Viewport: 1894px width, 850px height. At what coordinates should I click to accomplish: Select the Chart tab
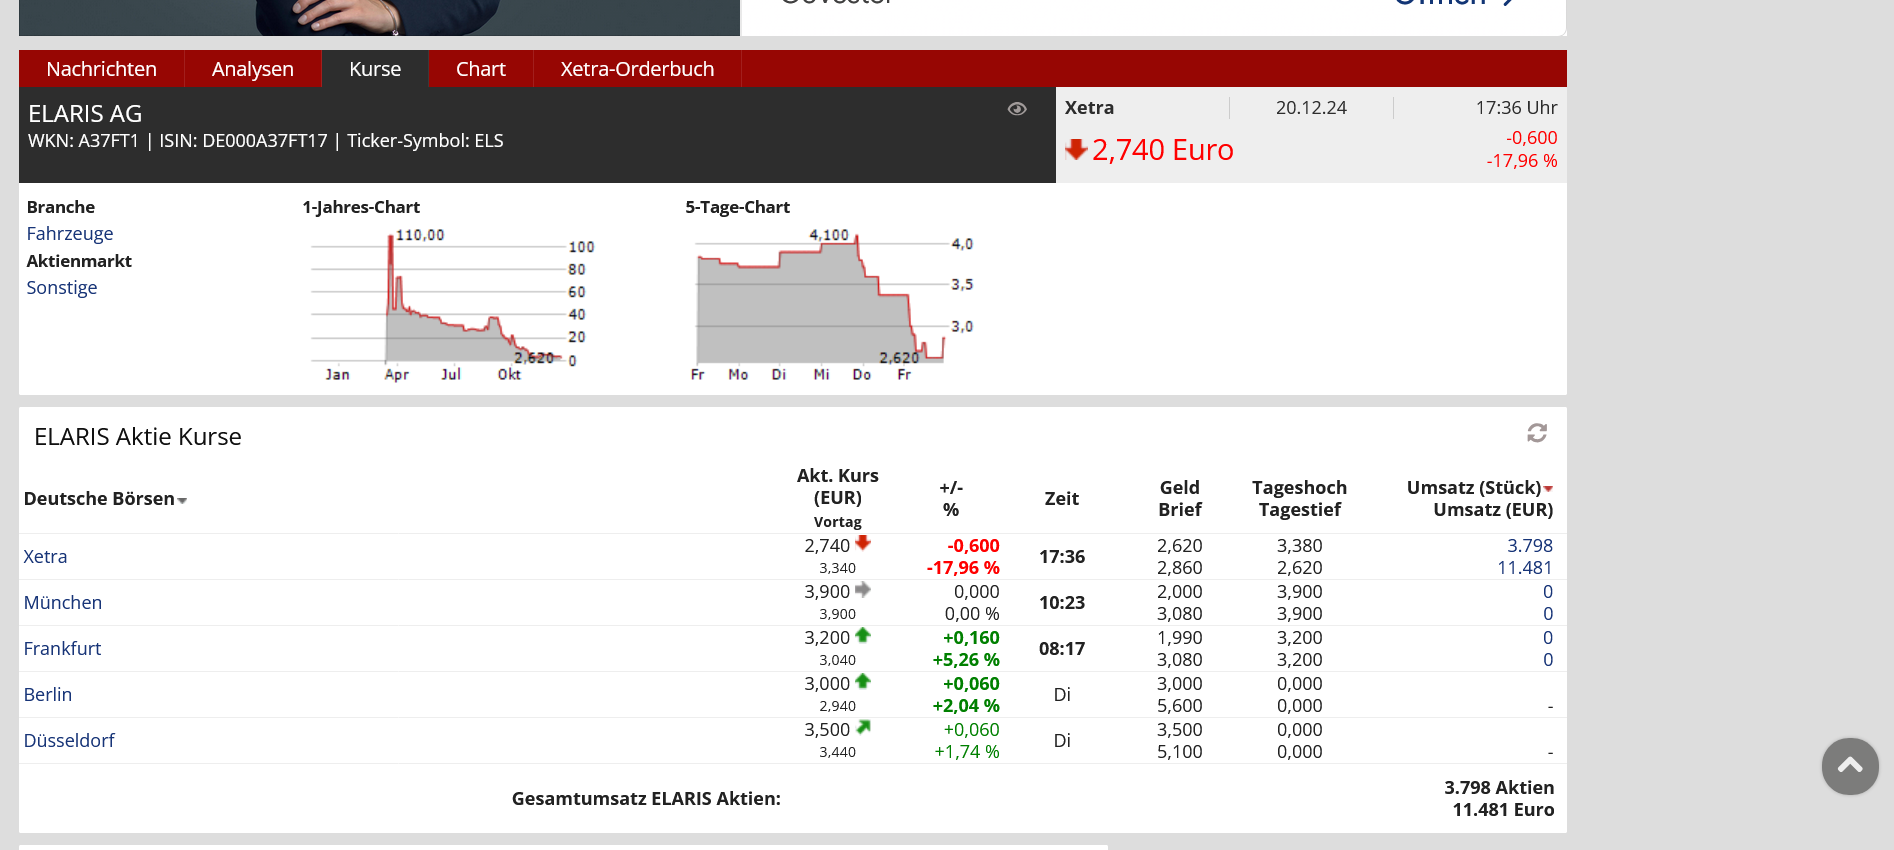480,69
